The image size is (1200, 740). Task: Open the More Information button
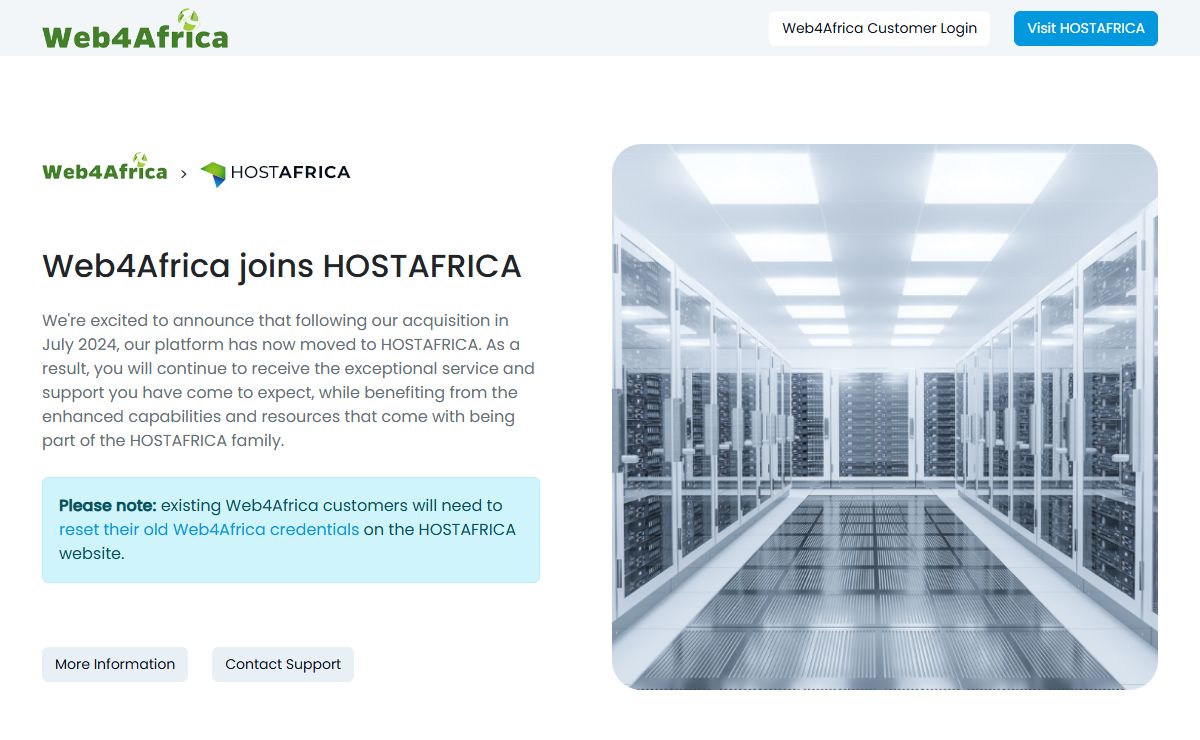point(115,664)
